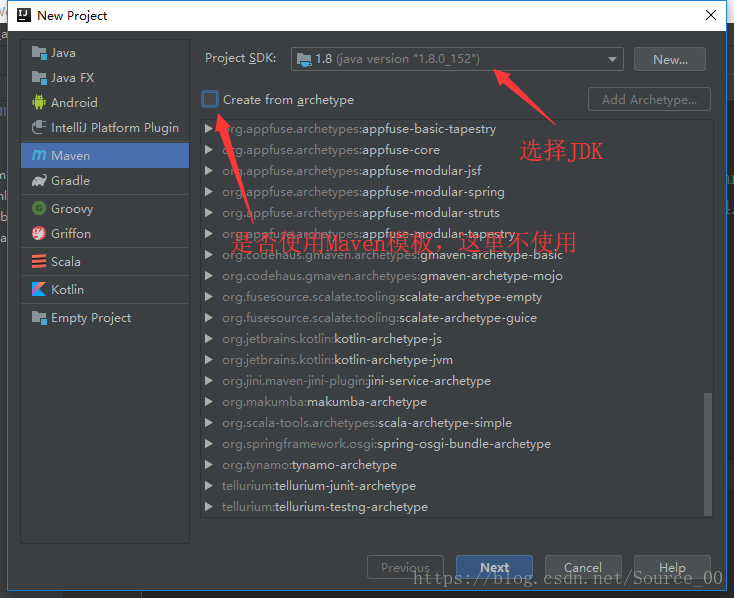
Task: Click the SDK folder icon in combo box
Action: [x=304, y=59]
